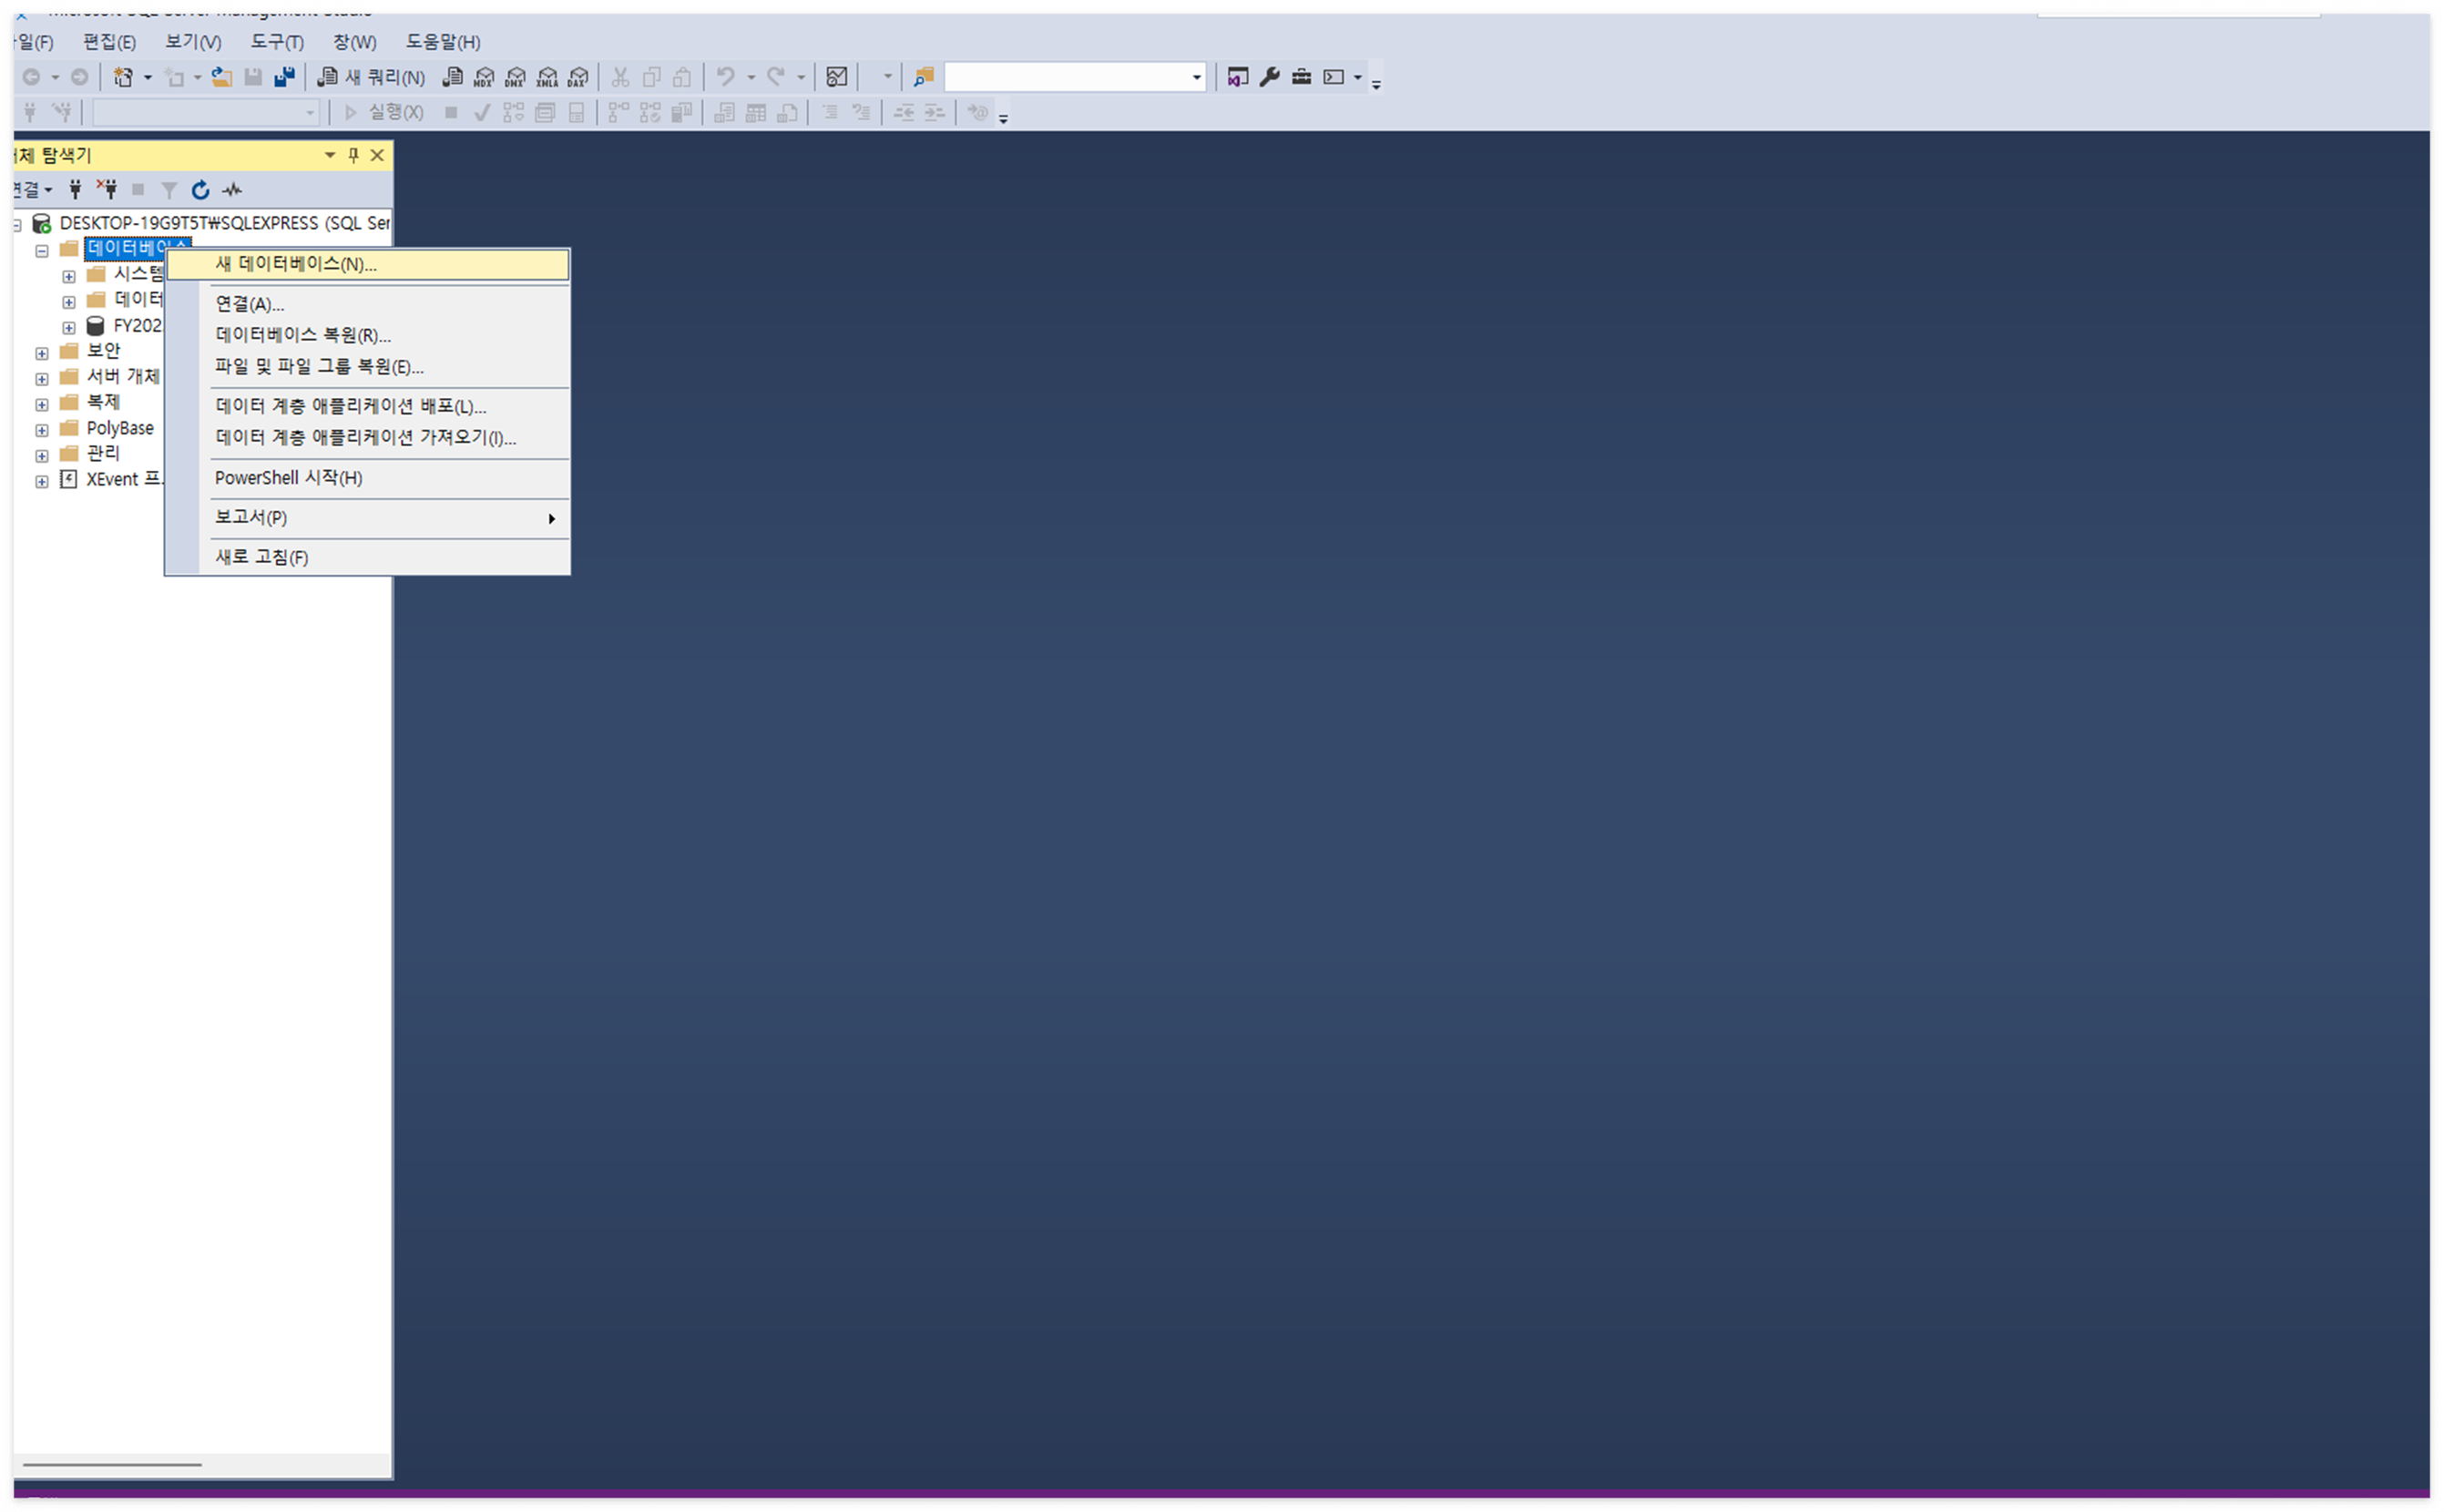2444x1512 pixels.
Task: Click the Open File folder icon
Action: 222,77
